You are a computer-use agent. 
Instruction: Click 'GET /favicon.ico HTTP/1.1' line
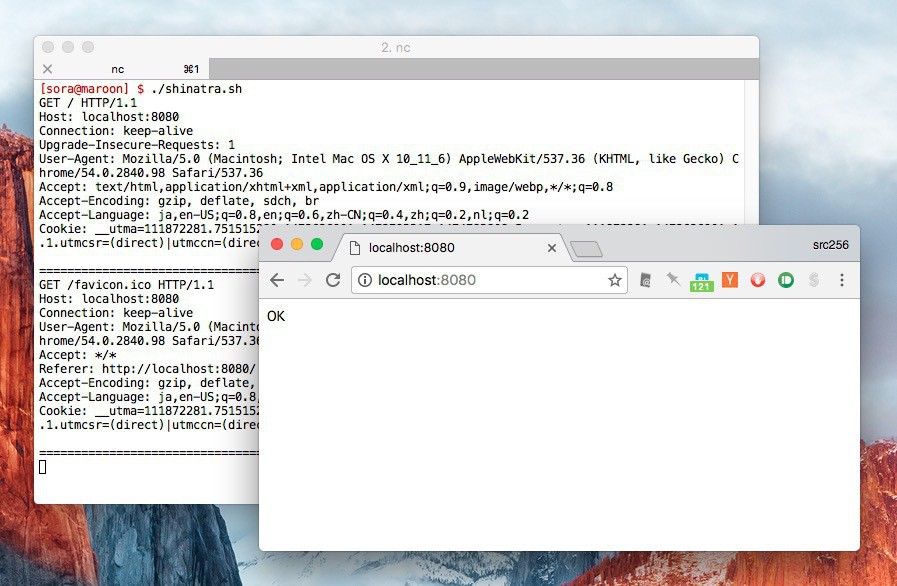[x=126, y=285]
